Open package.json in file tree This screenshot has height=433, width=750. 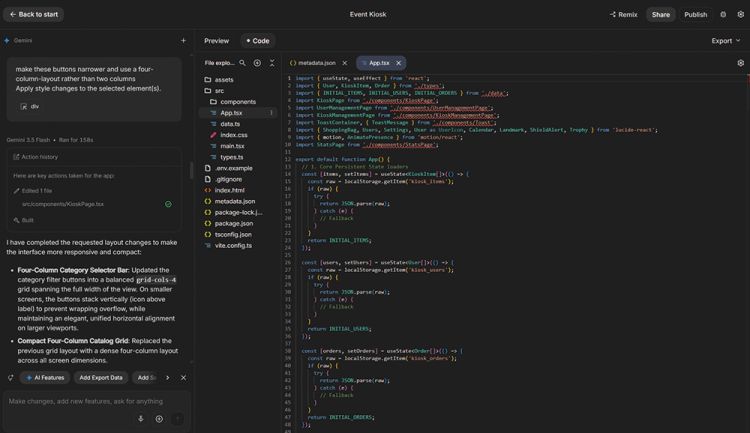coord(233,223)
